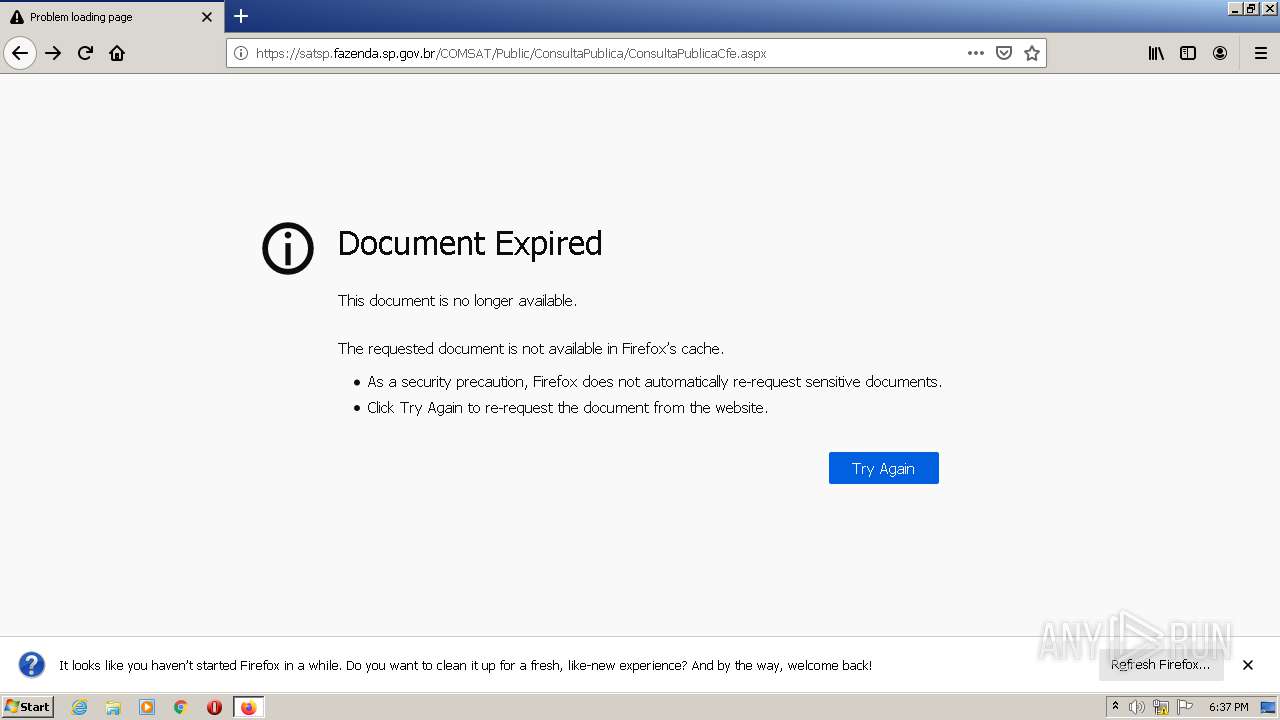The width and height of the screenshot is (1280, 720).
Task: Launch Internet Explorer from taskbar
Action: coord(79,707)
